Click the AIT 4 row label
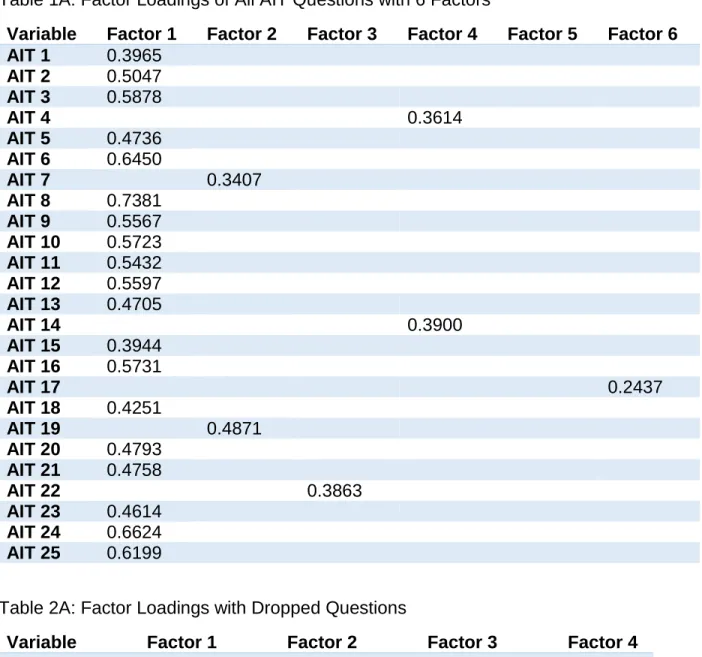This screenshot has height=657, width=702. pyautogui.click(x=29, y=118)
